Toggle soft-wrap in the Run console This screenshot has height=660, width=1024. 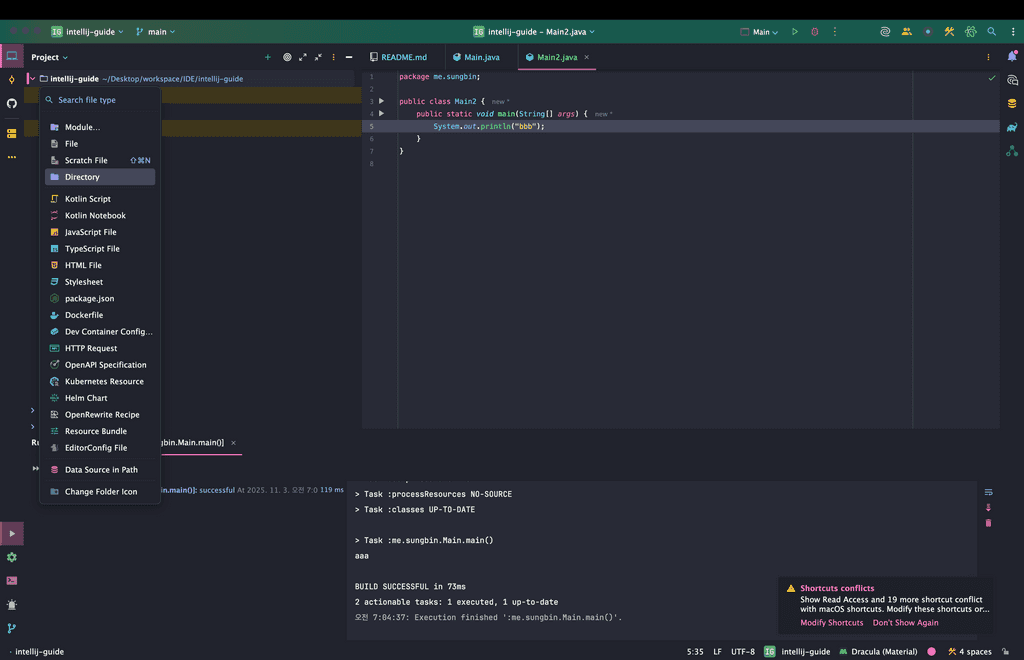(x=988, y=492)
